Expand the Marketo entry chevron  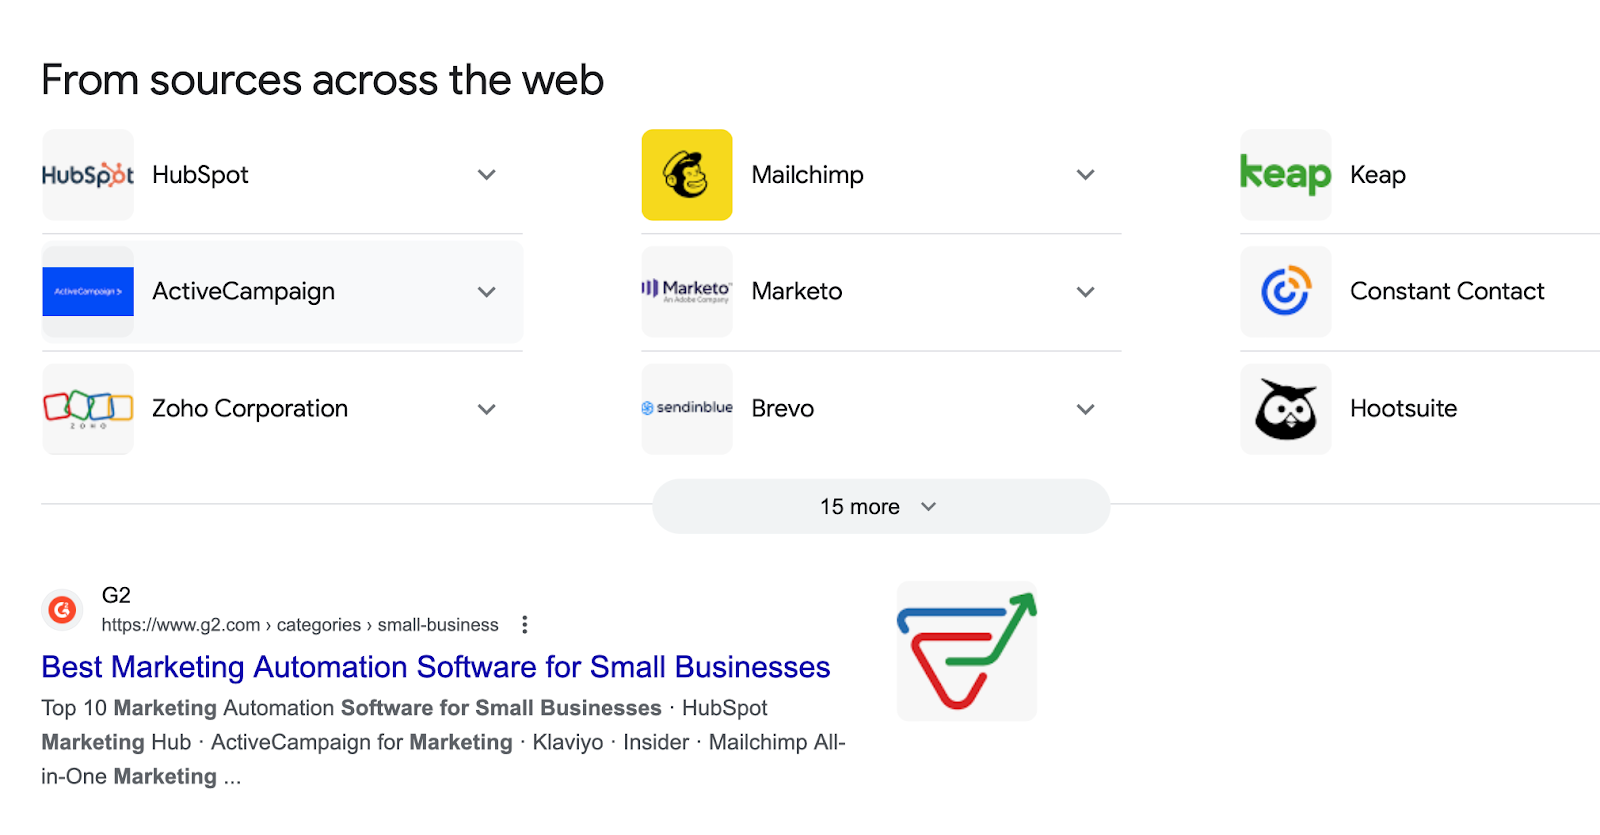[x=1086, y=292]
